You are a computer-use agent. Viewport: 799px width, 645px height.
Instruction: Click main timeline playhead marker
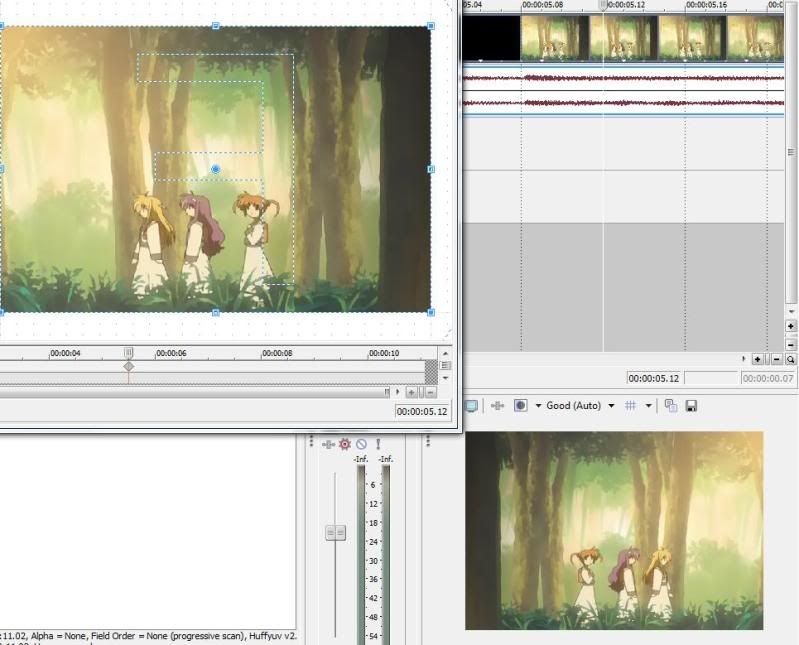coord(603,5)
